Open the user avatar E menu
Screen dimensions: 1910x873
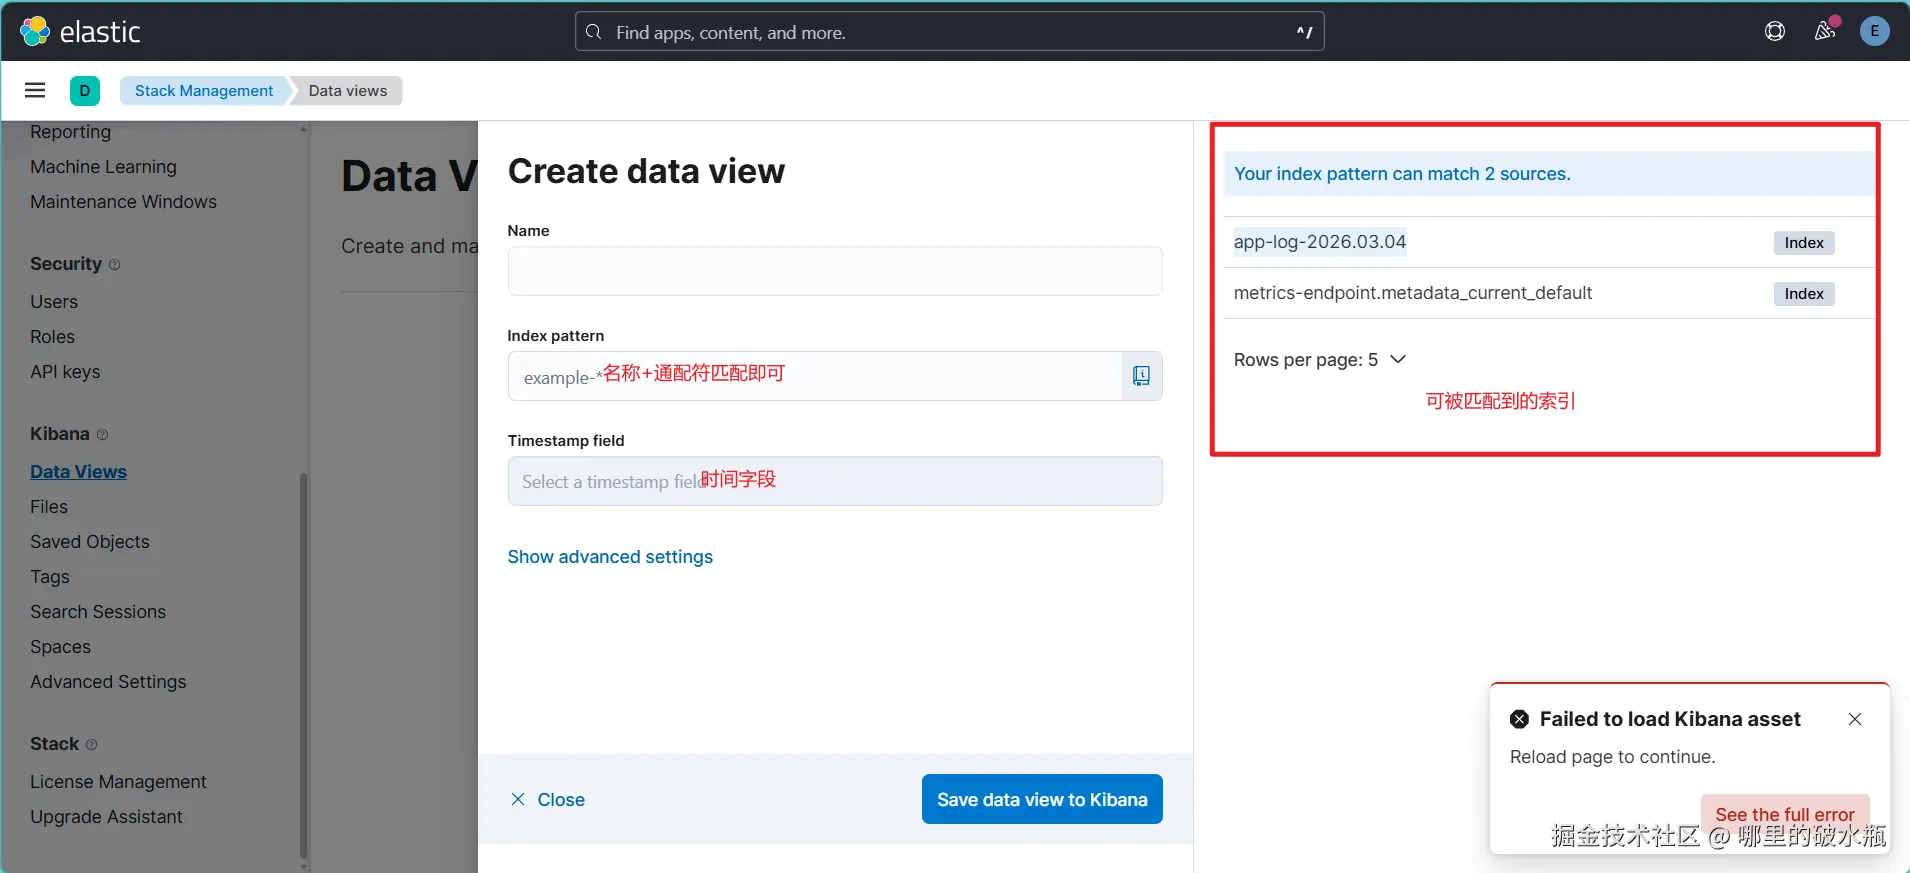1874,31
